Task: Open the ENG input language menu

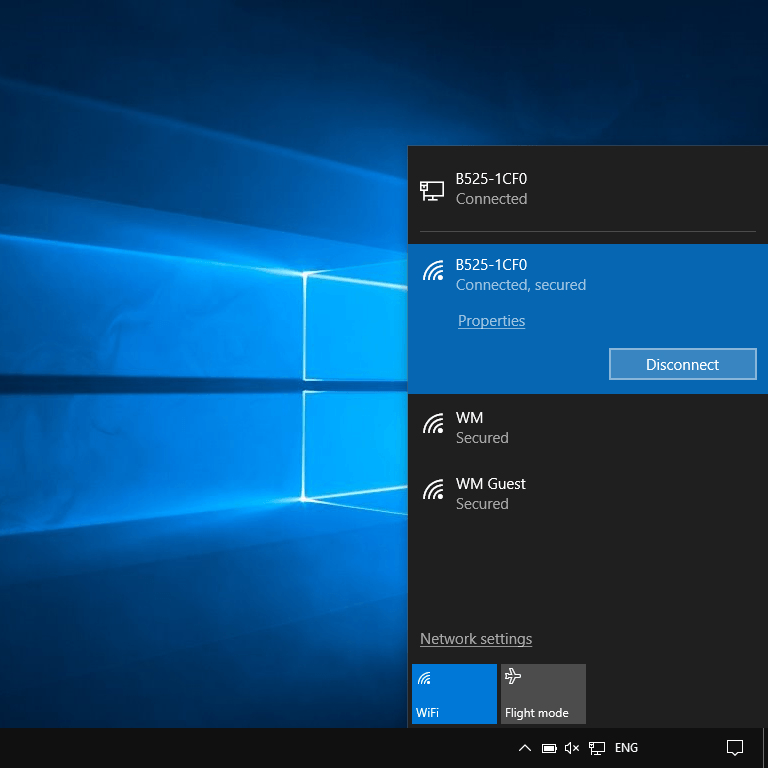Action: coord(626,748)
